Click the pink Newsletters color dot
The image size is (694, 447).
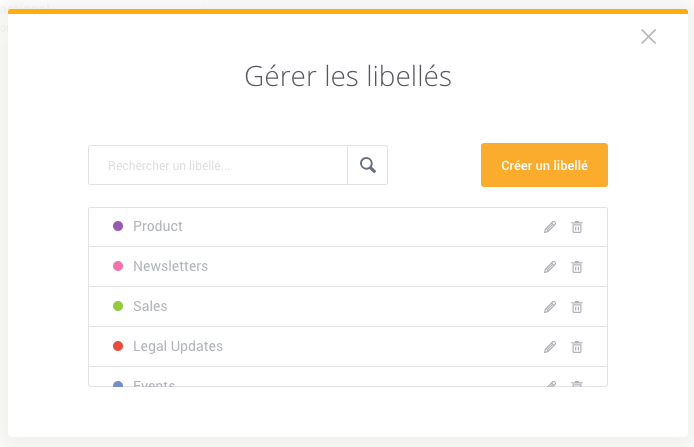click(x=118, y=266)
